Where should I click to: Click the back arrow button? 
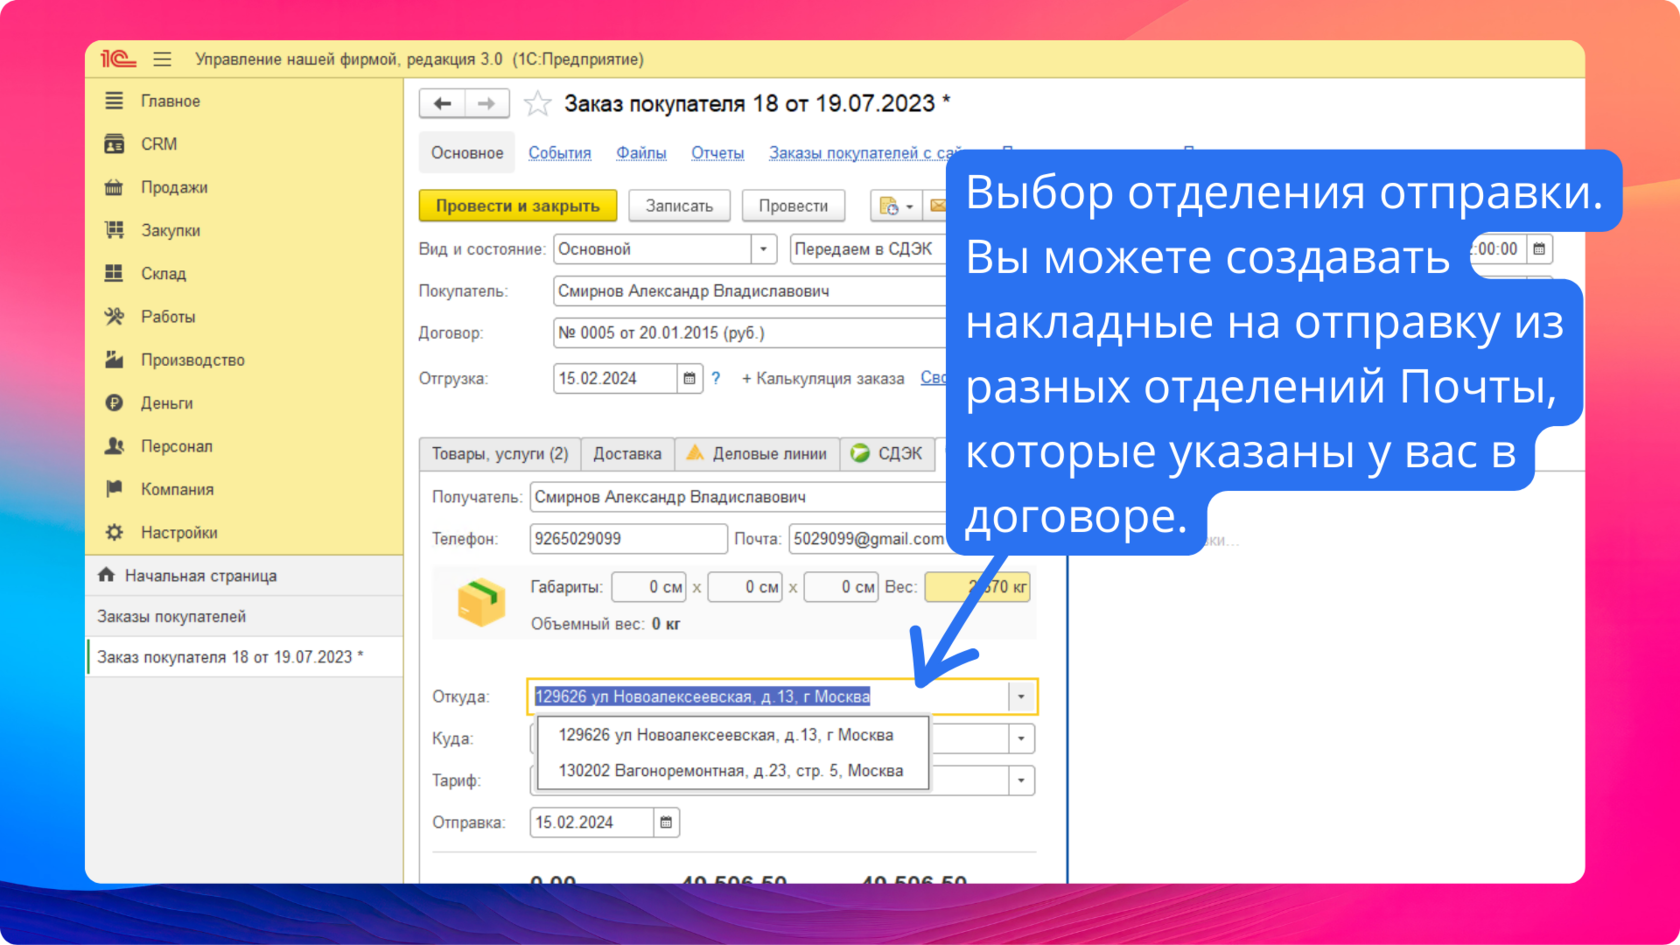point(442,103)
